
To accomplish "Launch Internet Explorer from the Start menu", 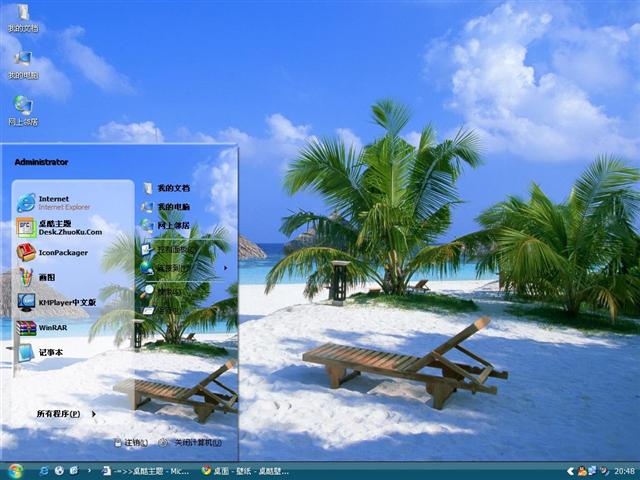I will tap(53, 203).
